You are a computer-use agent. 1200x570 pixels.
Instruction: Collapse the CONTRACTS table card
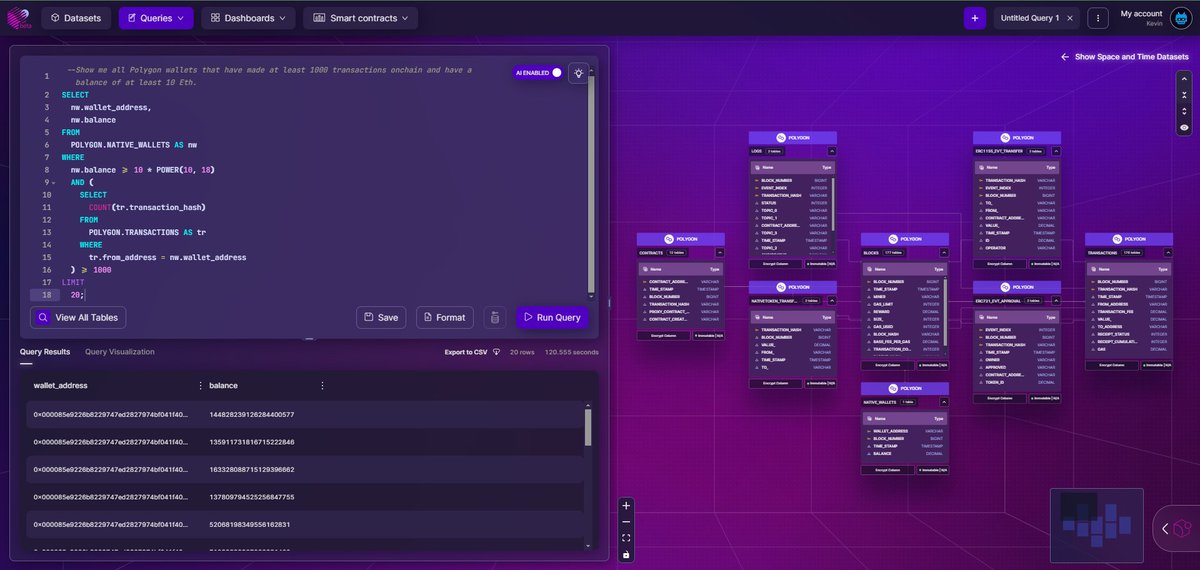tap(719, 253)
